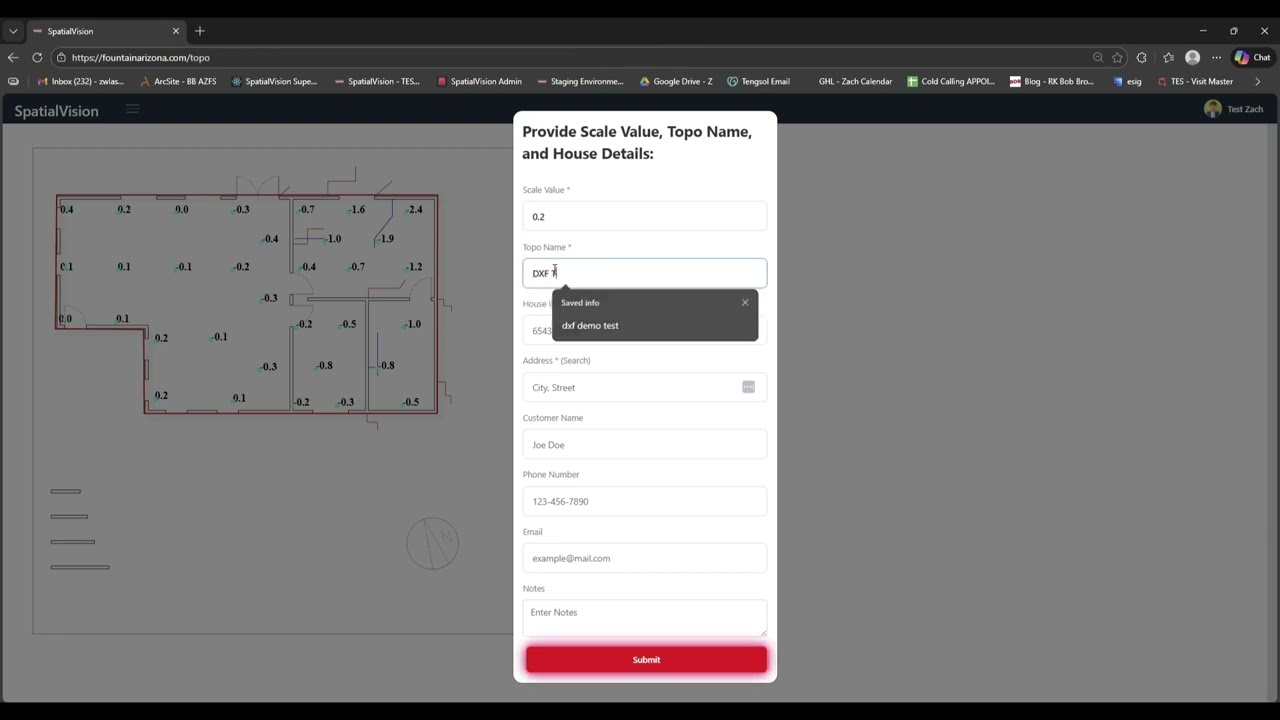
Task: Open SpatialVision Admin bookmark
Action: coord(479,82)
